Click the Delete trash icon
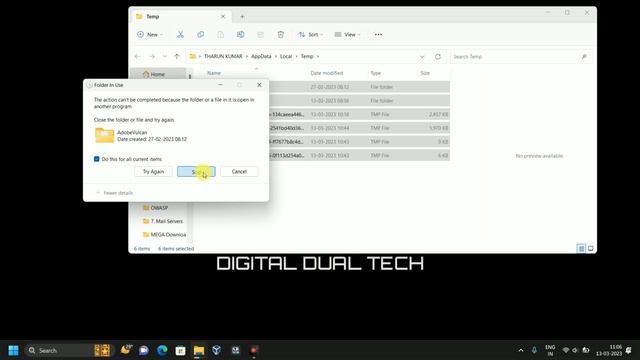Image resolution: width=640 pixels, height=360 pixels. [280, 35]
